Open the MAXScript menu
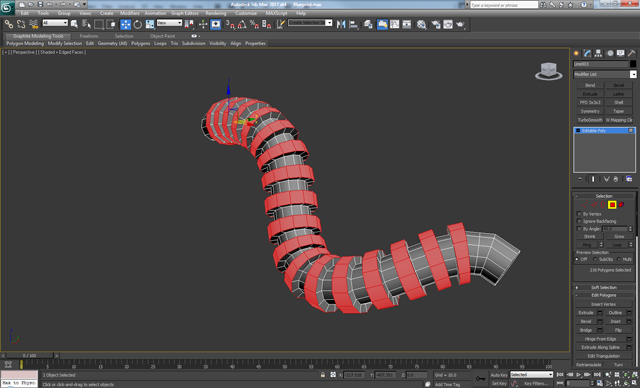The image size is (640, 388). 276,13
